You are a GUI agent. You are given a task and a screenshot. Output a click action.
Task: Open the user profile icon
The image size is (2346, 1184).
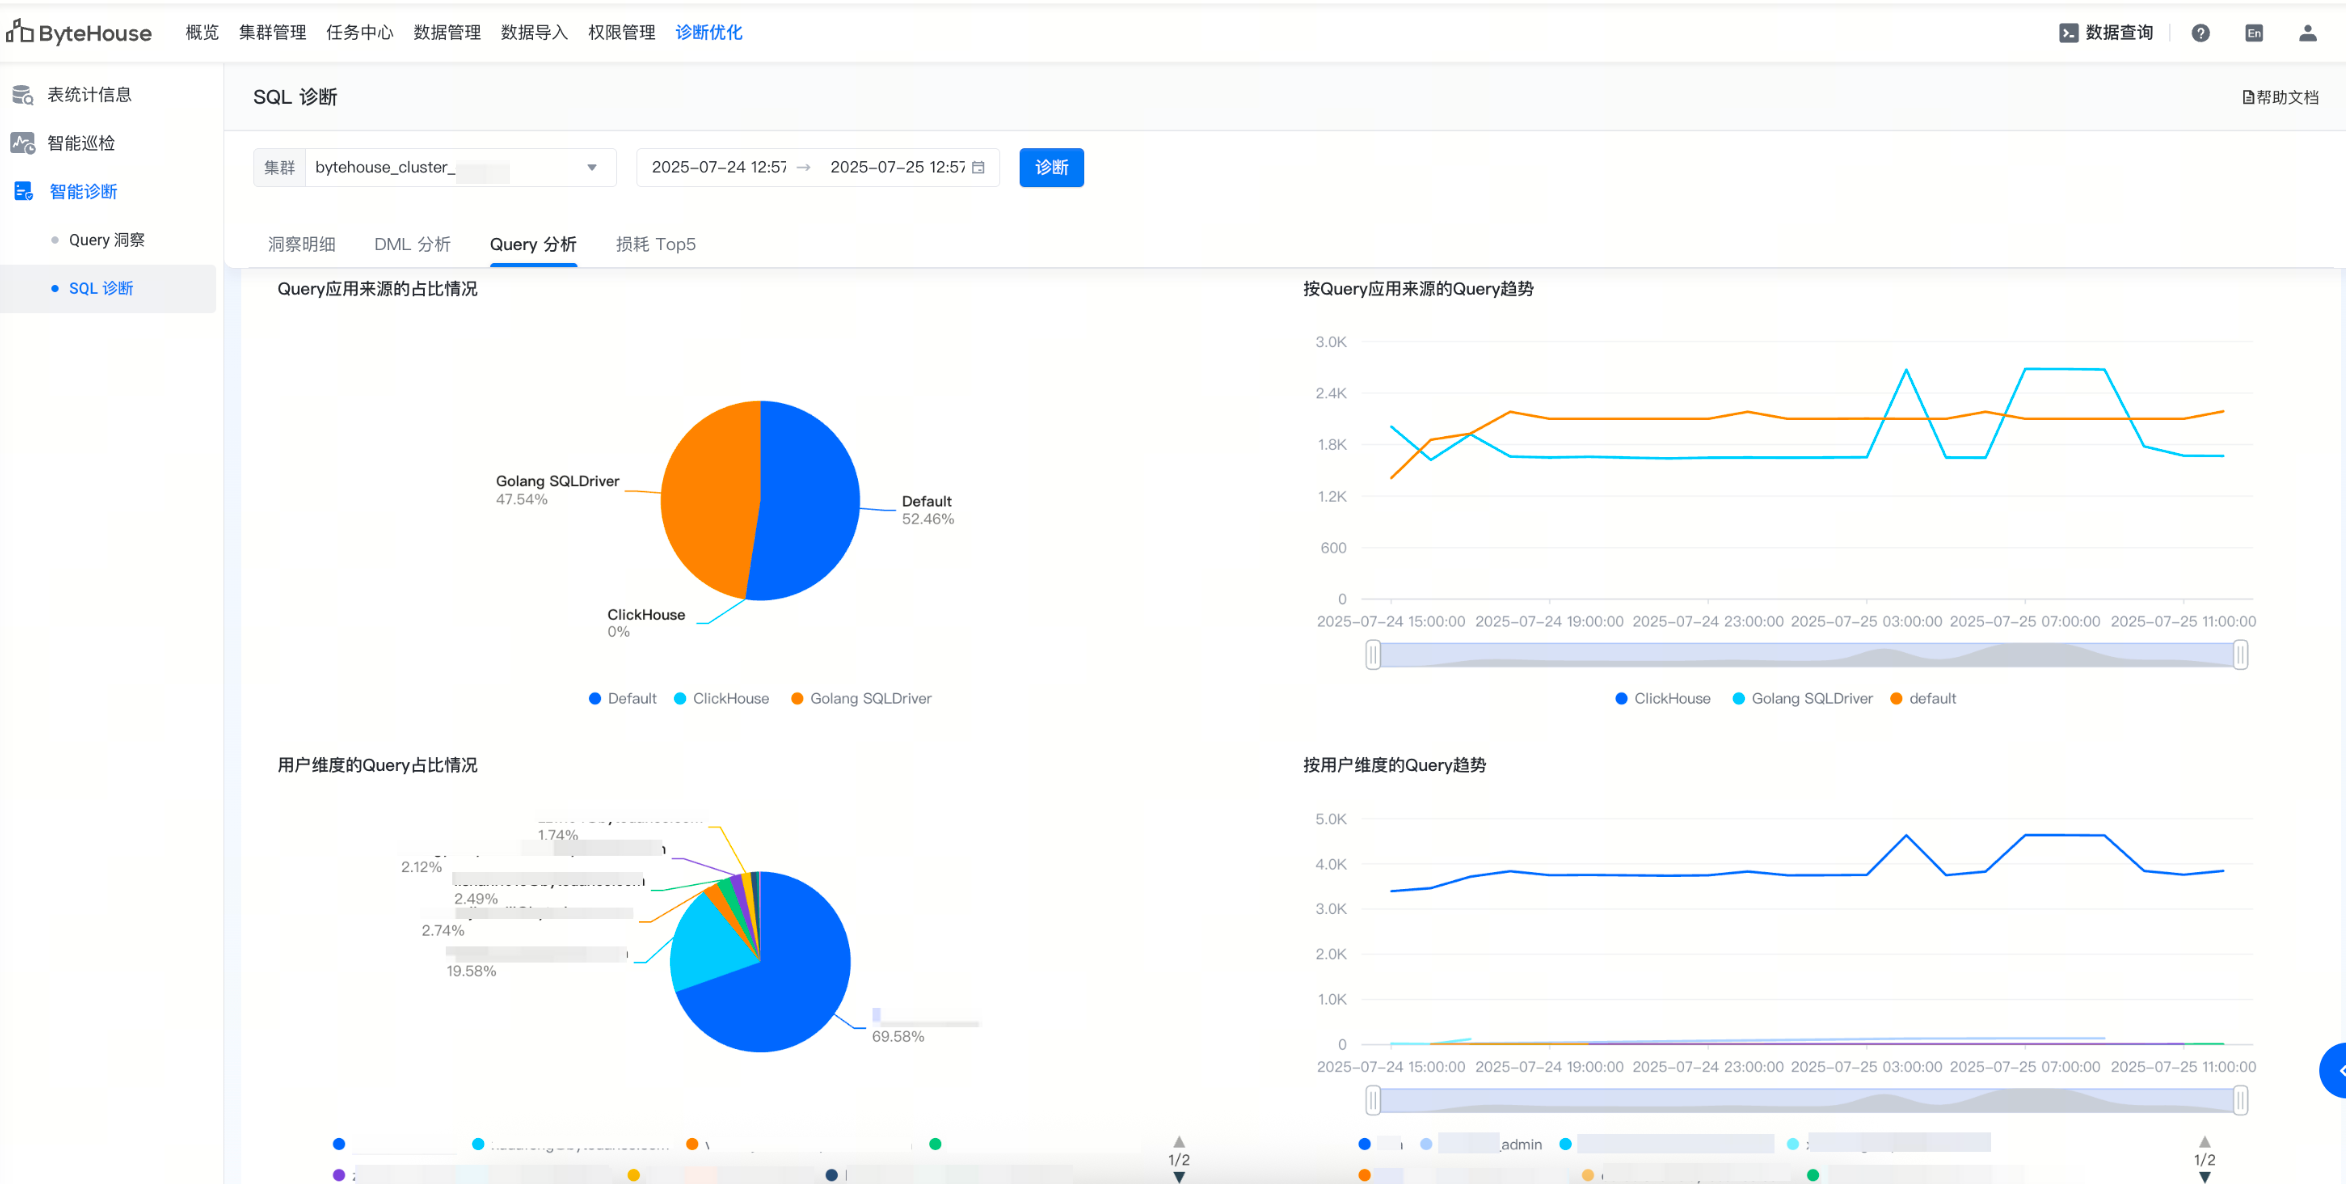tap(2307, 33)
